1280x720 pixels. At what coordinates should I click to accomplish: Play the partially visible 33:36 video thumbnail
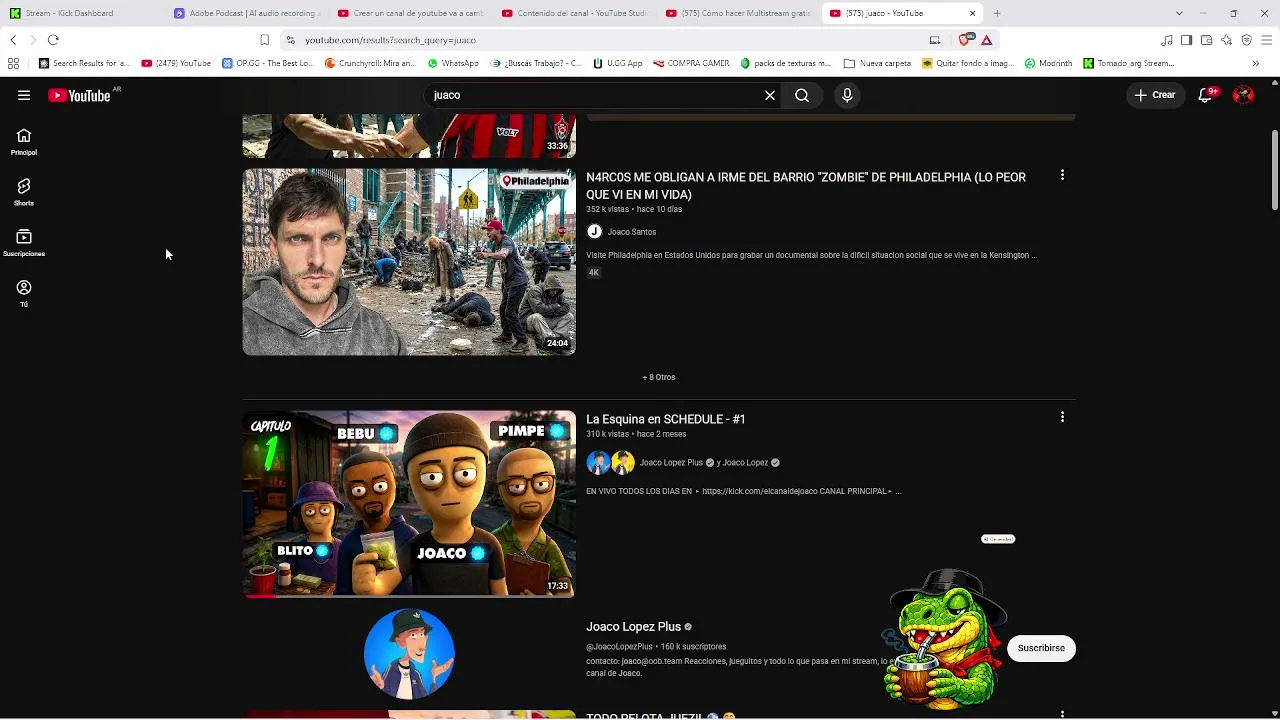point(409,136)
